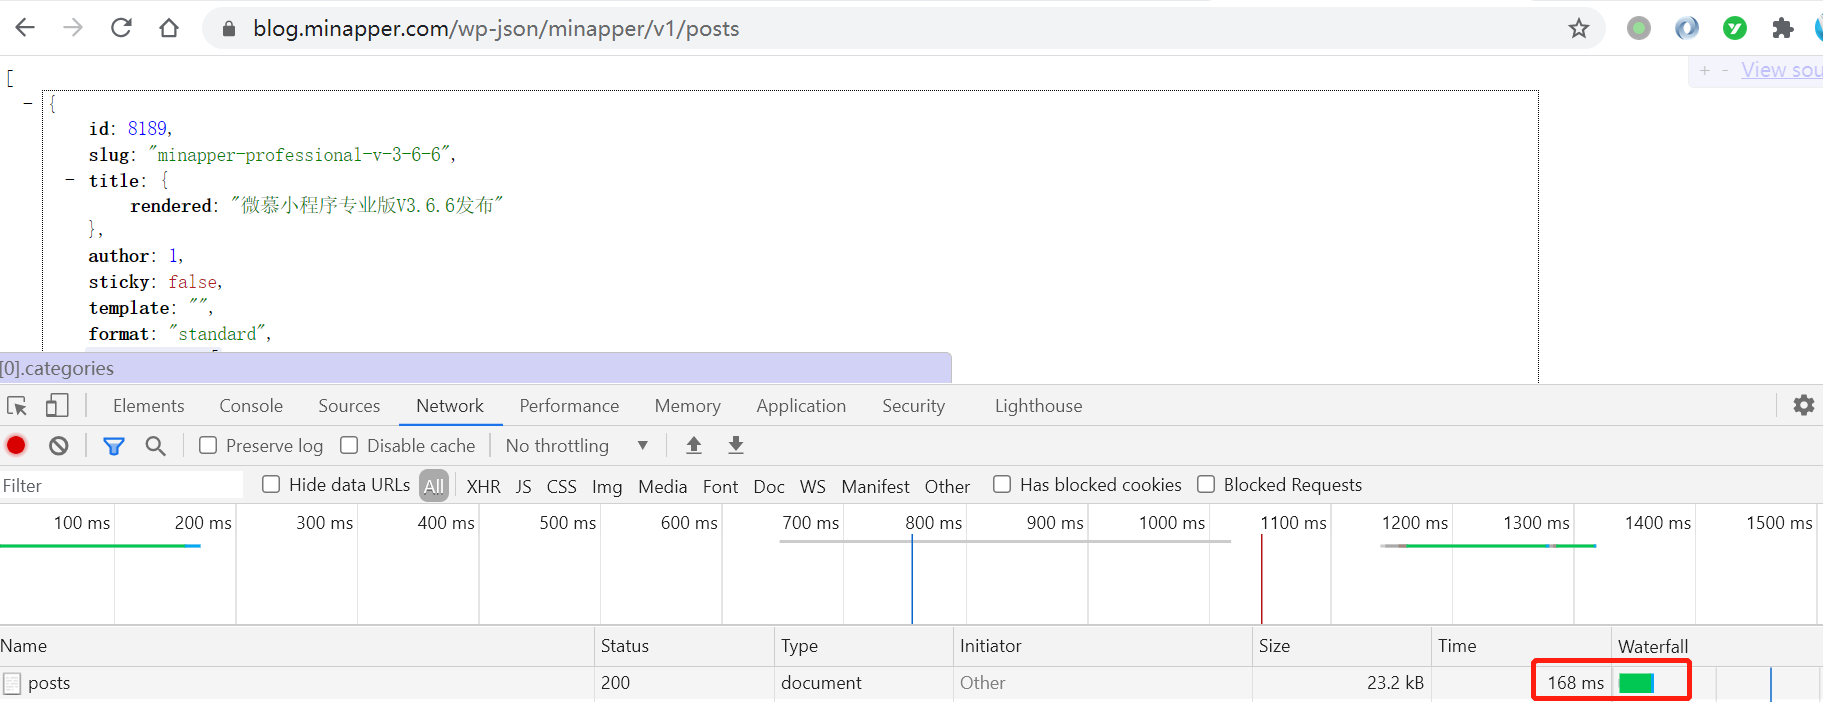Collapse the first JSON array object
The width and height of the screenshot is (1823, 702).
pyautogui.click(x=28, y=103)
